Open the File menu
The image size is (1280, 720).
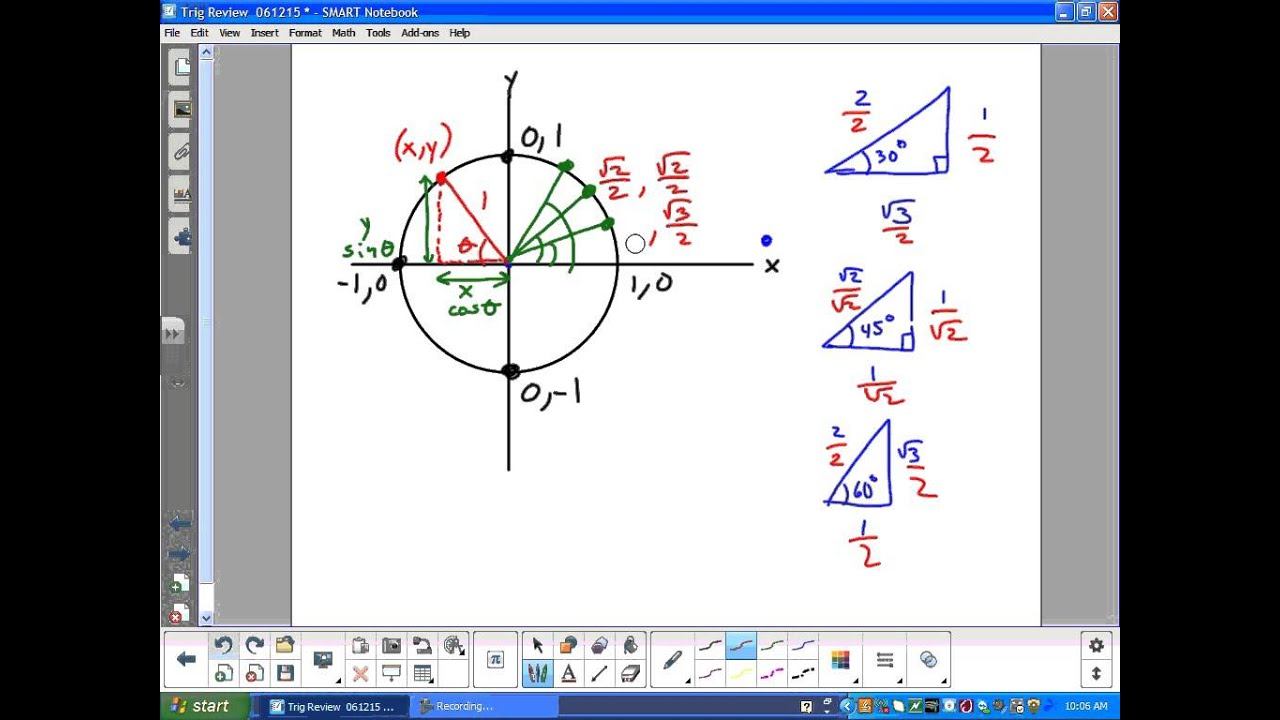pos(172,33)
